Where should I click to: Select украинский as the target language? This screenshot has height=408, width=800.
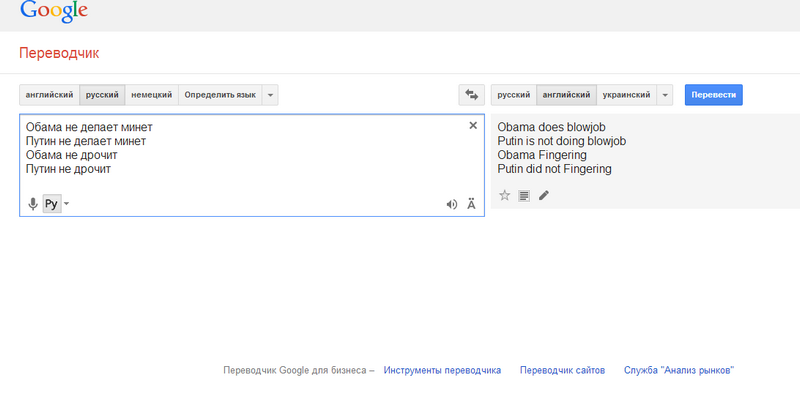(x=627, y=95)
